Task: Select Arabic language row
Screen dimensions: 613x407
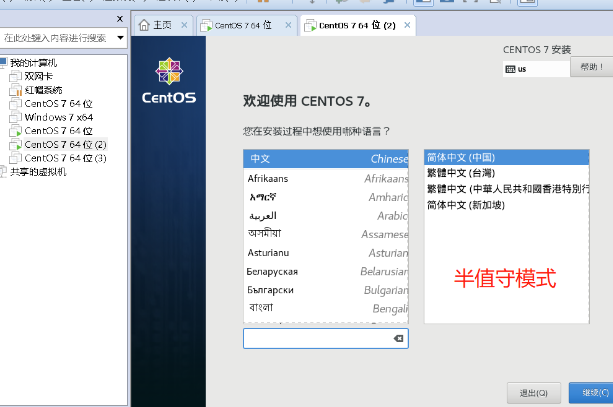Action: tap(326, 216)
